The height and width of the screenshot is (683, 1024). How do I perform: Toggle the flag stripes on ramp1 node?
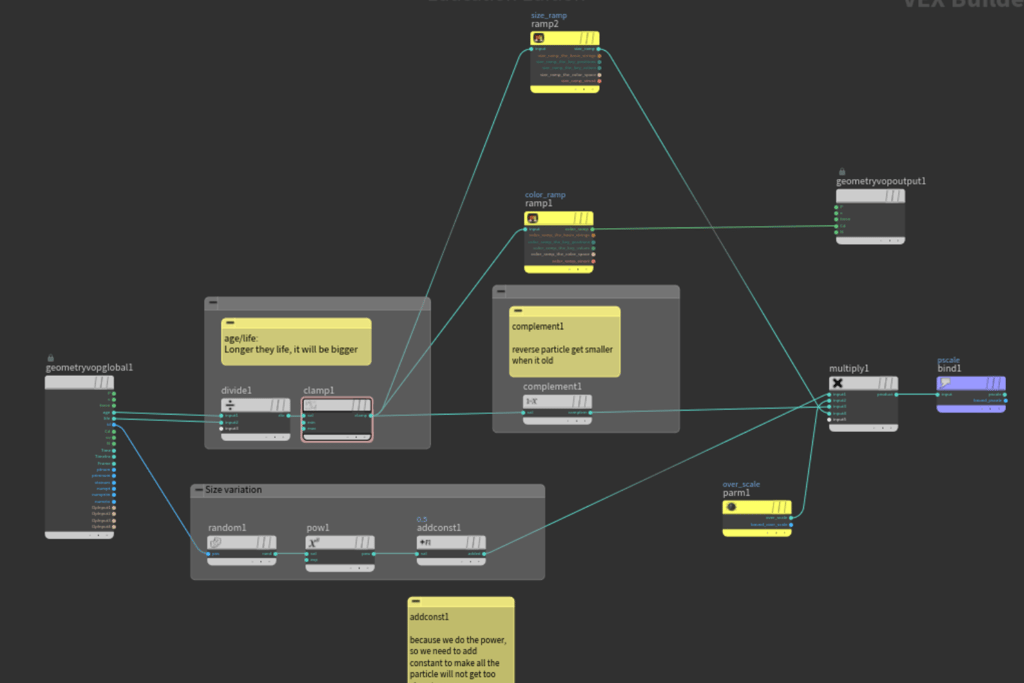tap(582, 218)
